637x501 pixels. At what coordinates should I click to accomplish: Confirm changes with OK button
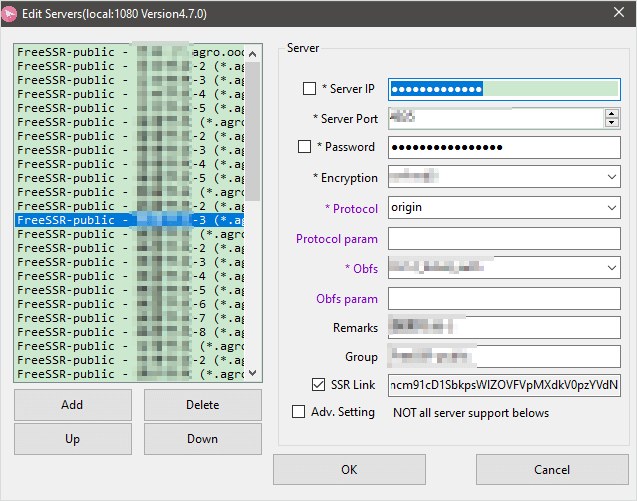[x=349, y=469]
